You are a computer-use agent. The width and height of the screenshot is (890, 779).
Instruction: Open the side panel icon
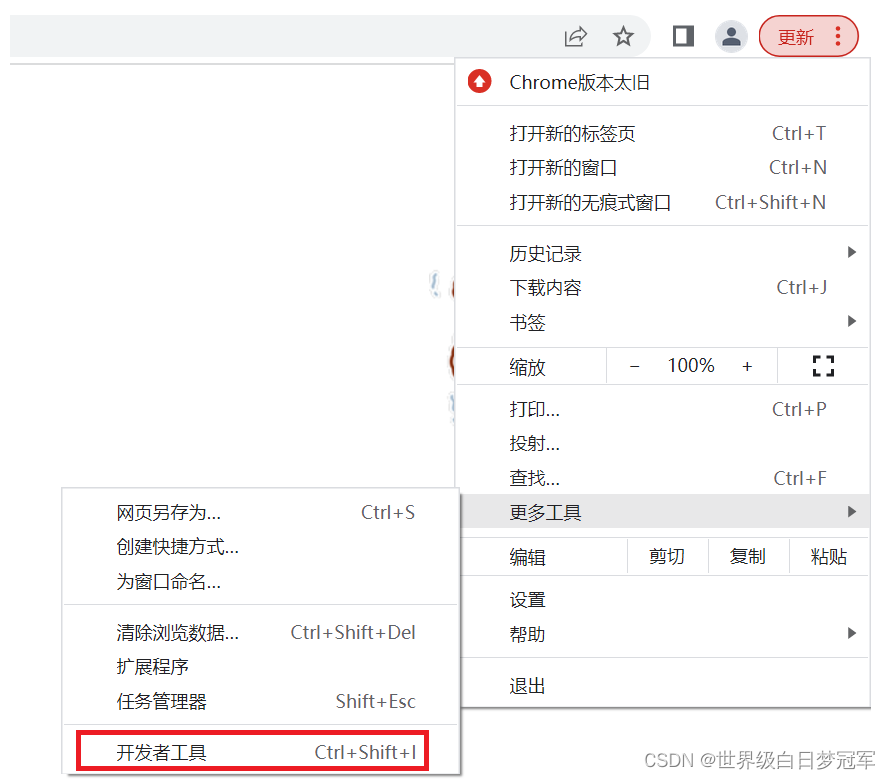click(x=682, y=36)
